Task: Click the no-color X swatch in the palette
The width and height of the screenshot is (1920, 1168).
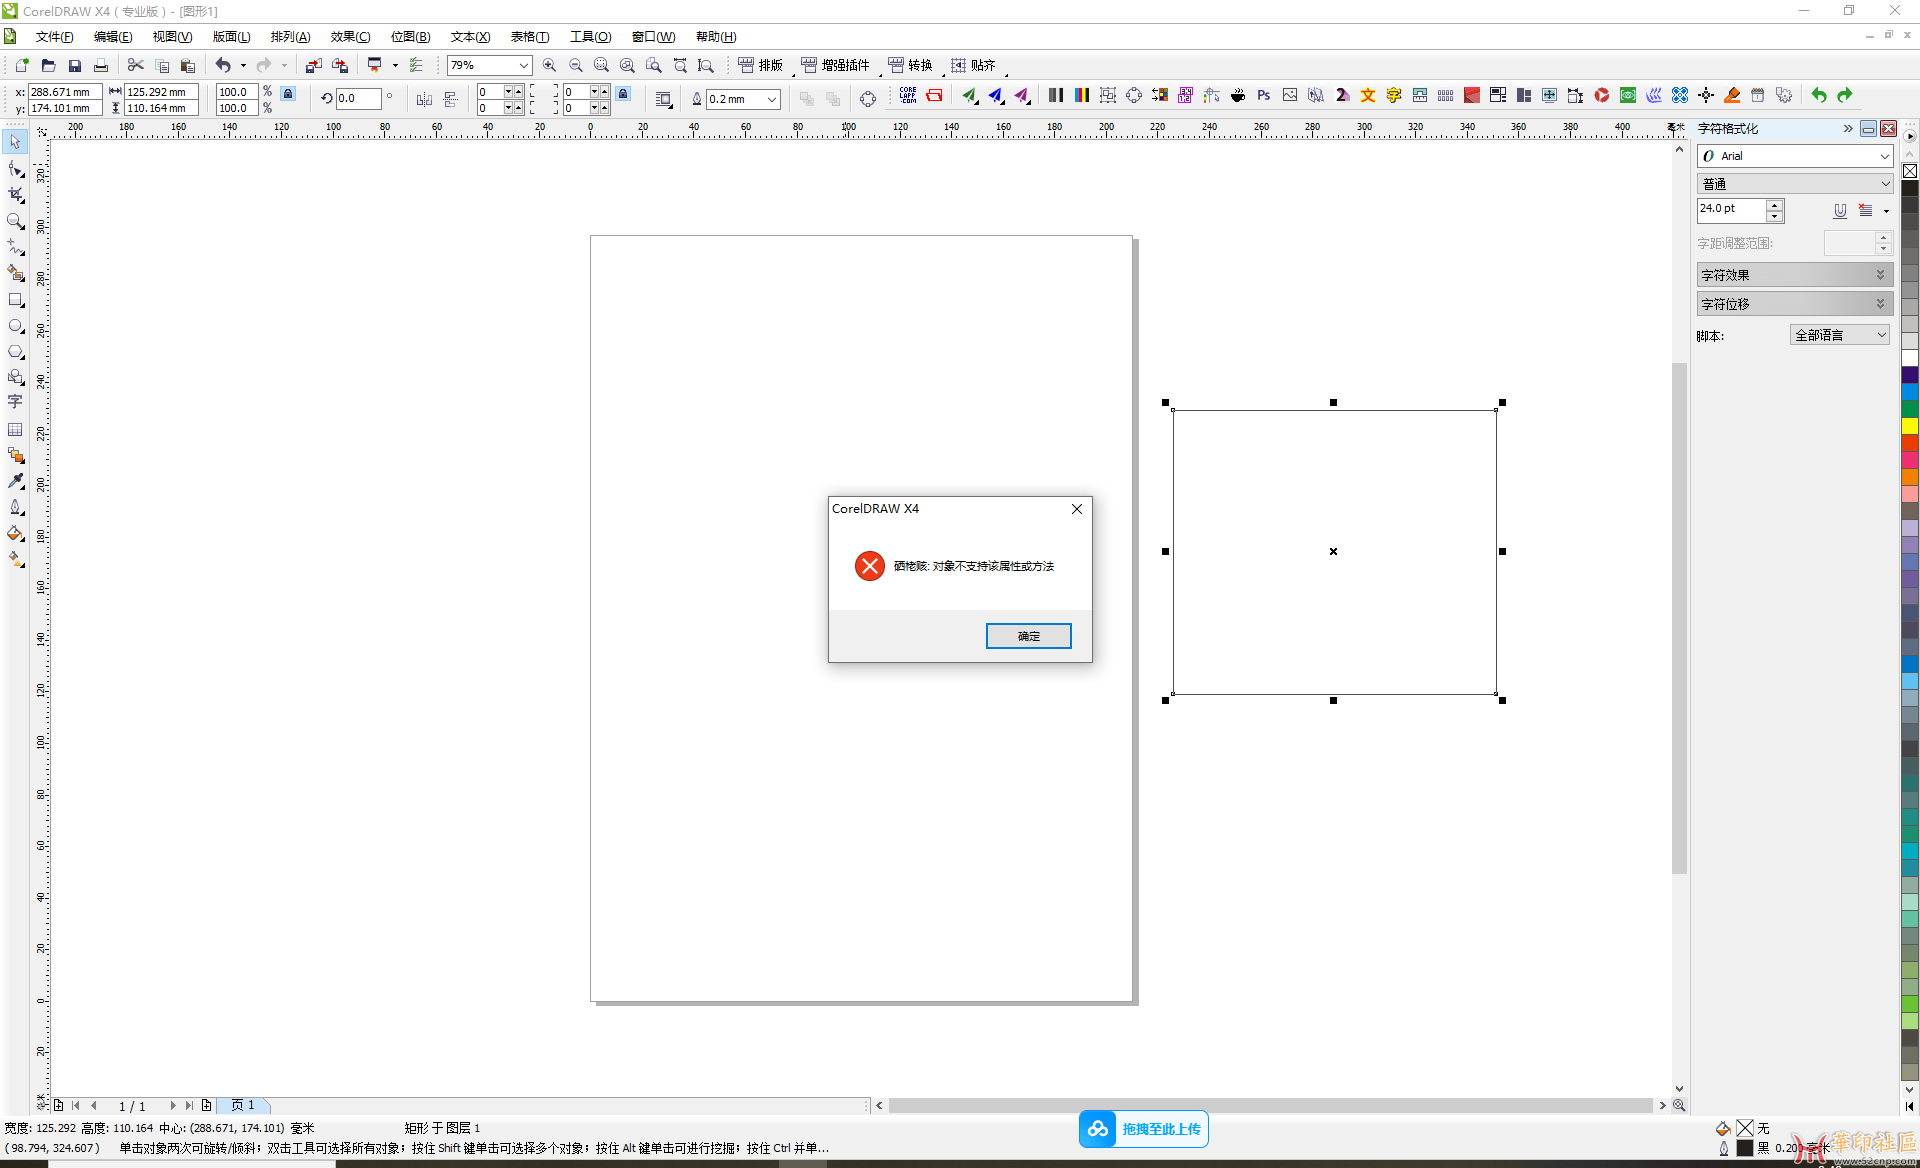Action: (x=1909, y=171)
